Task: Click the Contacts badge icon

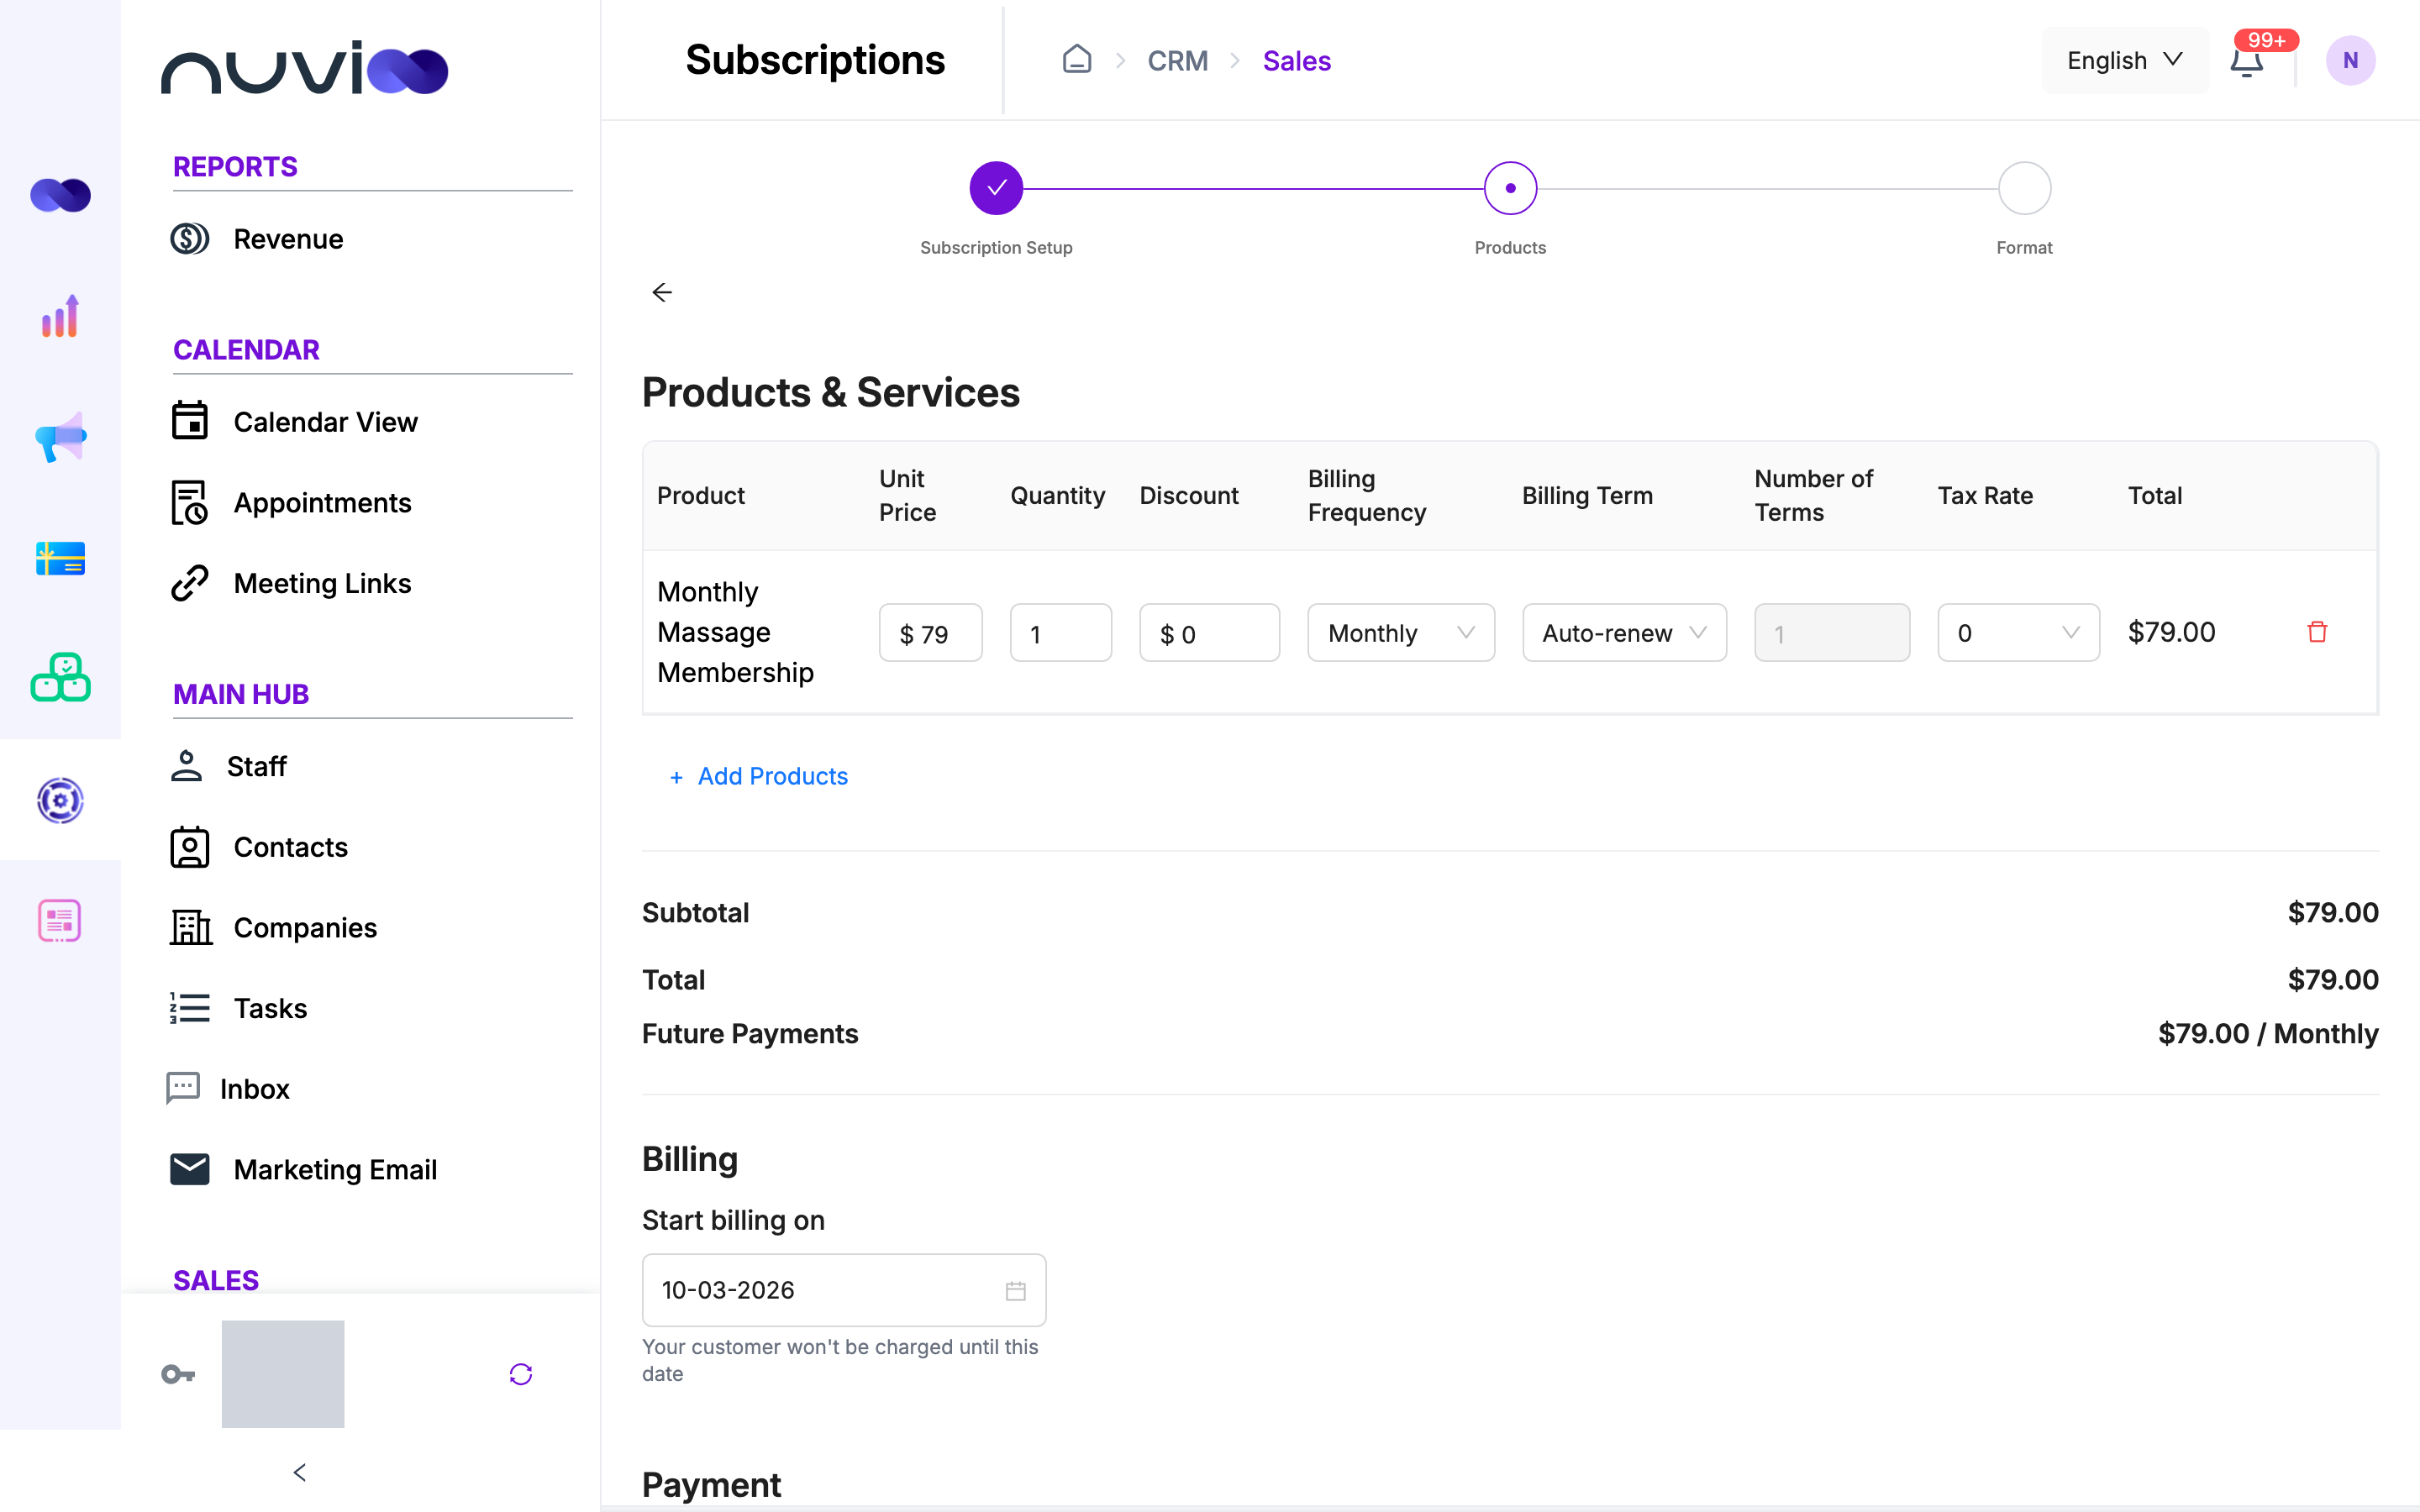Action: tap(189, 847)
